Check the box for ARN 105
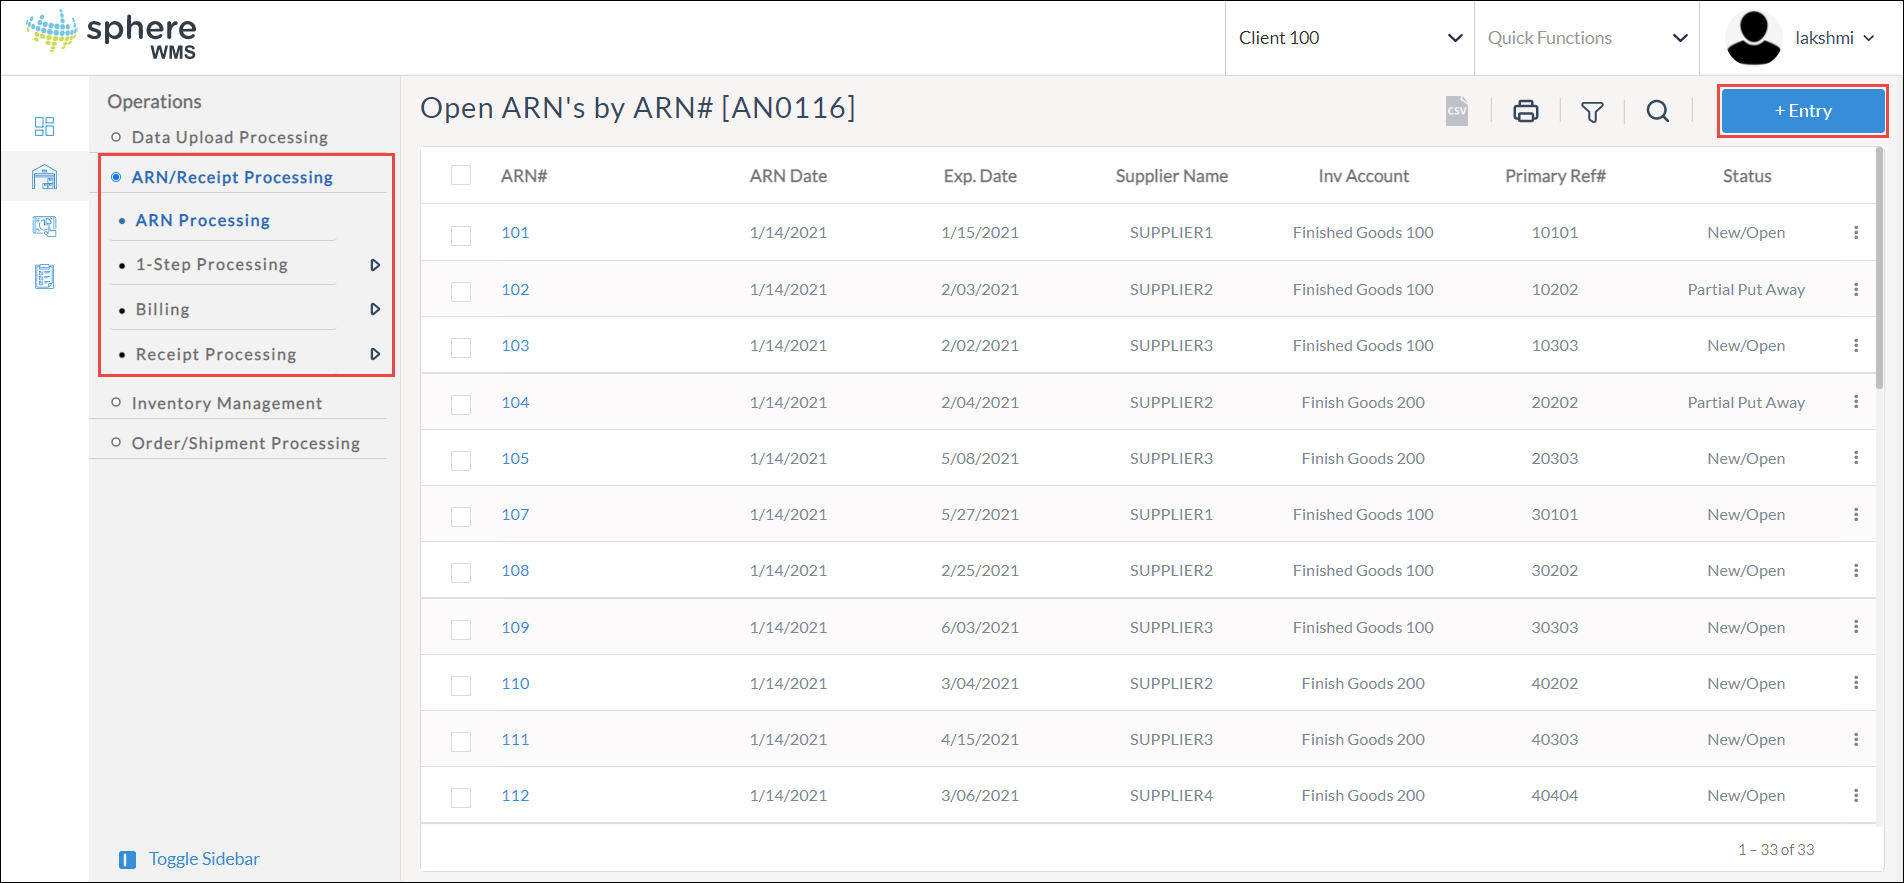 [x=461, y=461]
